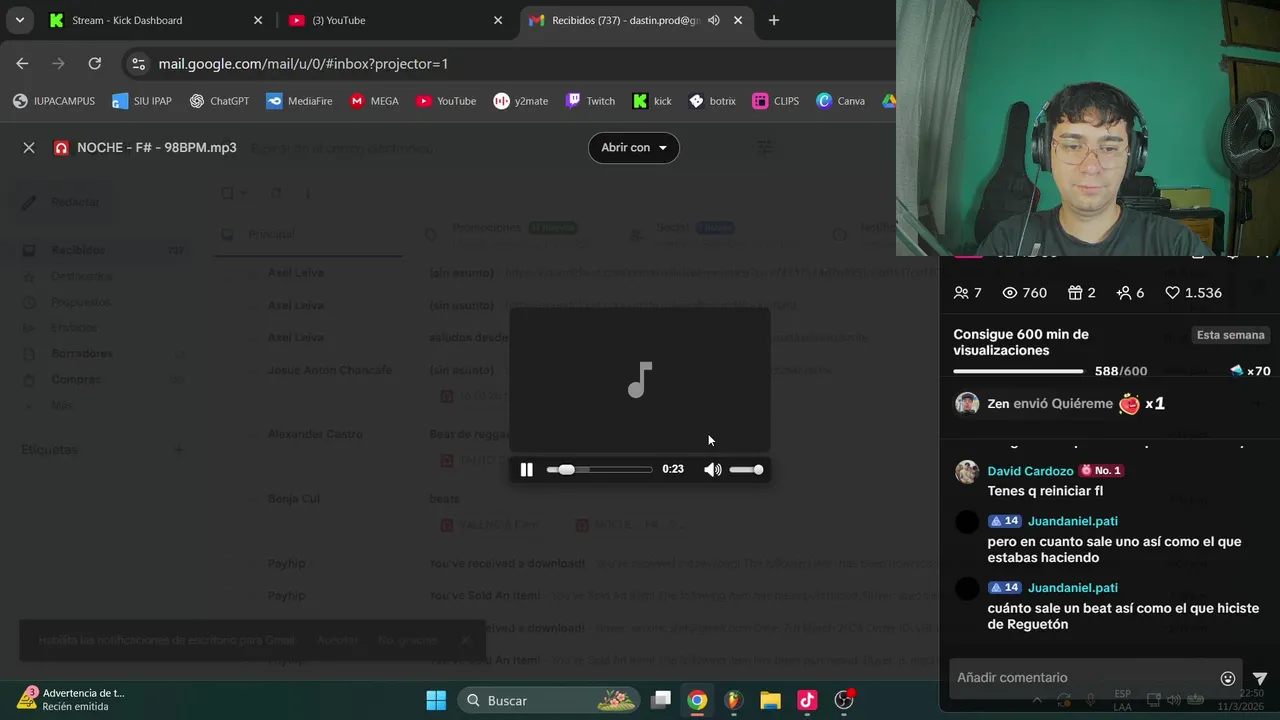
Task: Open the SIU IPAP bookmark
Action: coord(141,101)
